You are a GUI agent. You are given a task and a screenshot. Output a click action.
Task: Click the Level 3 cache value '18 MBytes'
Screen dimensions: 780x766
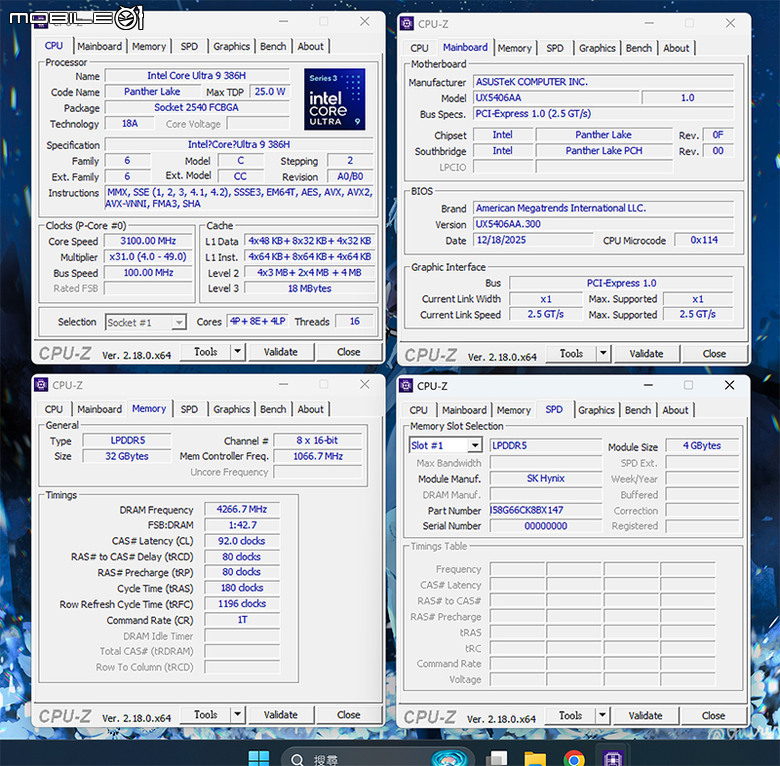(x=309, y=288)
